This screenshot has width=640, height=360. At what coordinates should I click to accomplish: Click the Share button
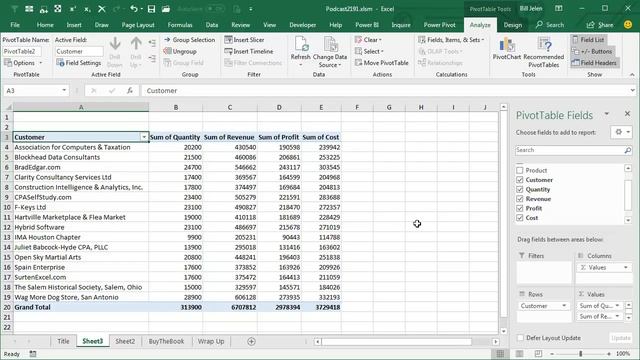pos(600,25)
